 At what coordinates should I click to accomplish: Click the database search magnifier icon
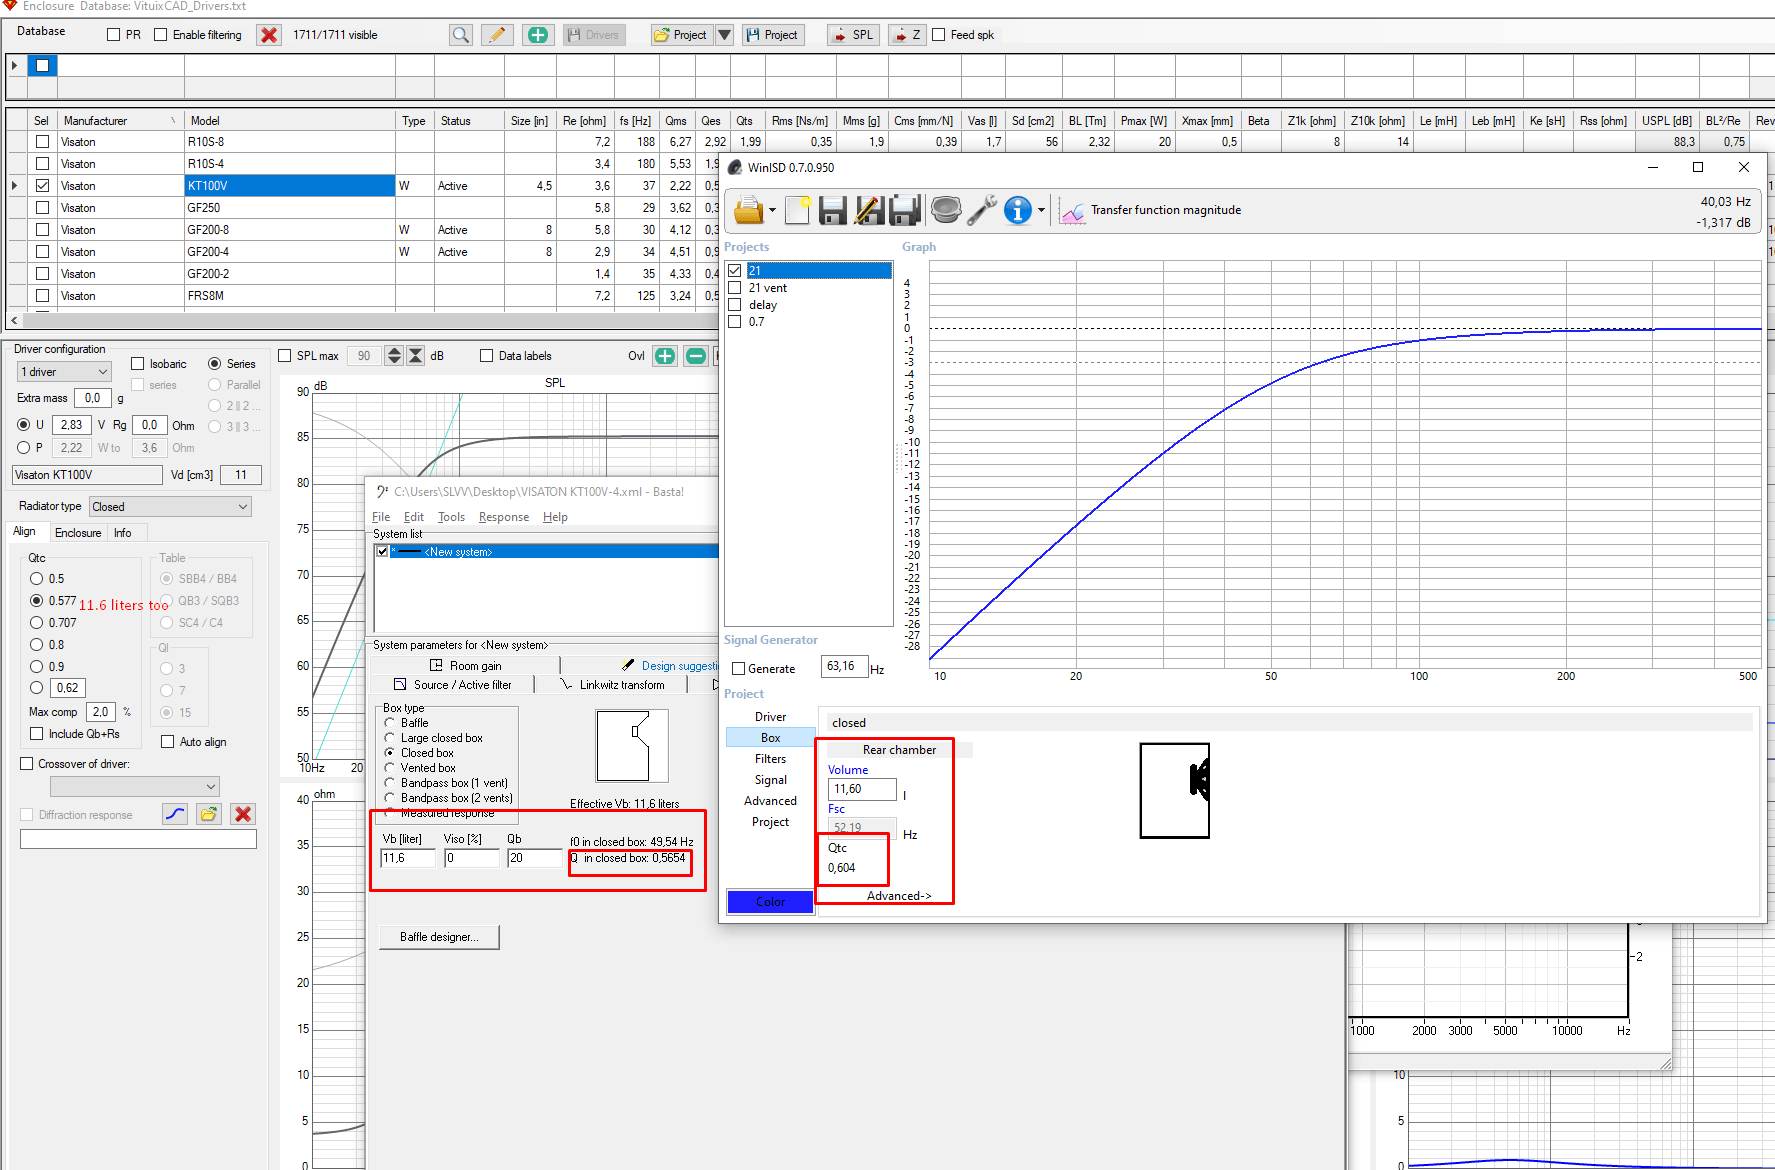460,35
